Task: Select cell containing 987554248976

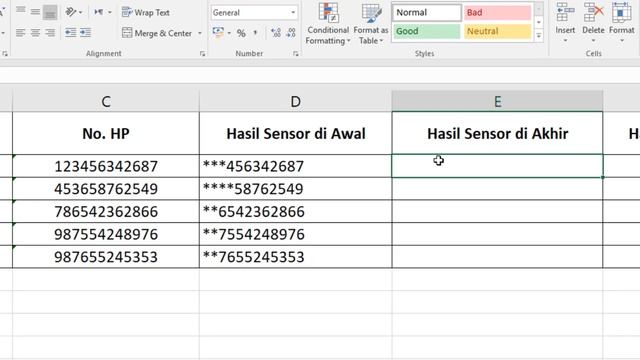Action: [x=106, y=234]
